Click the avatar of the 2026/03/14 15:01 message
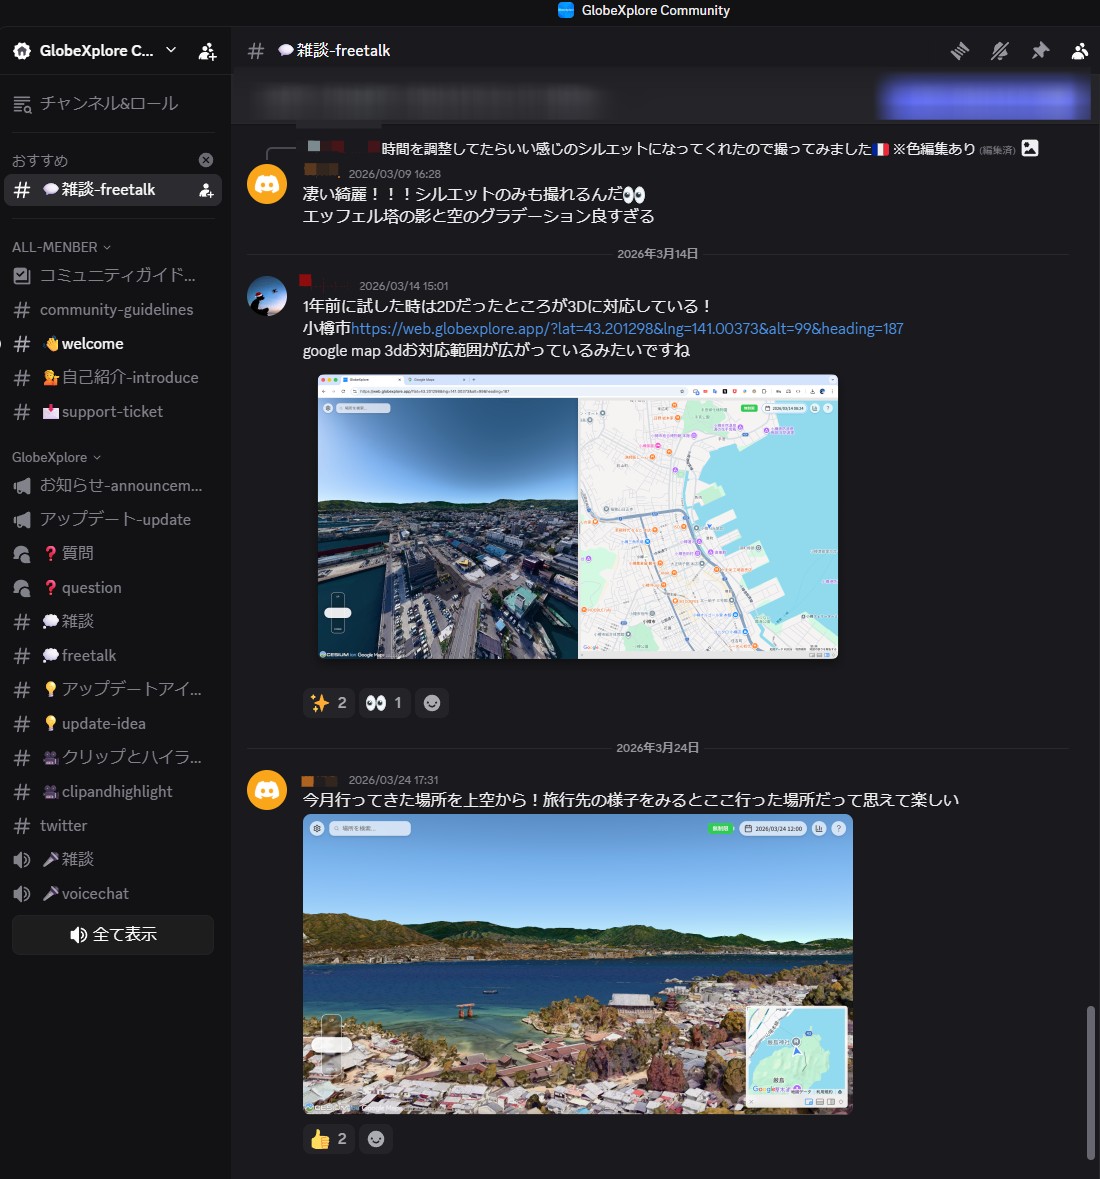The height and width of the screenshot is (1179, 1100). tap(267, 296)
